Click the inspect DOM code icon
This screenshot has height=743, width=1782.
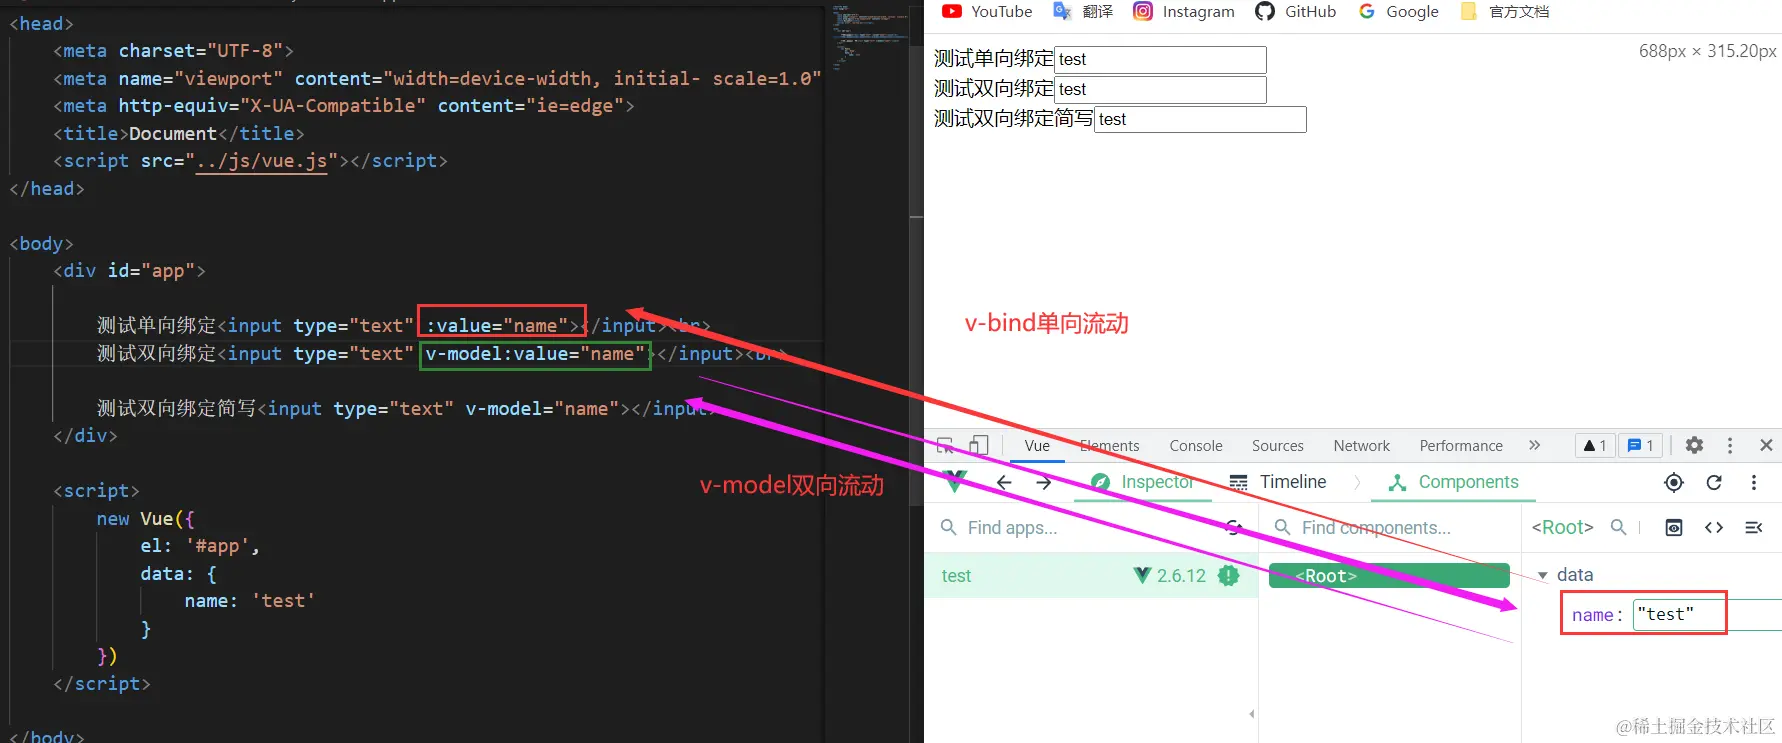pyautogui.click(x=1714, y=528)
